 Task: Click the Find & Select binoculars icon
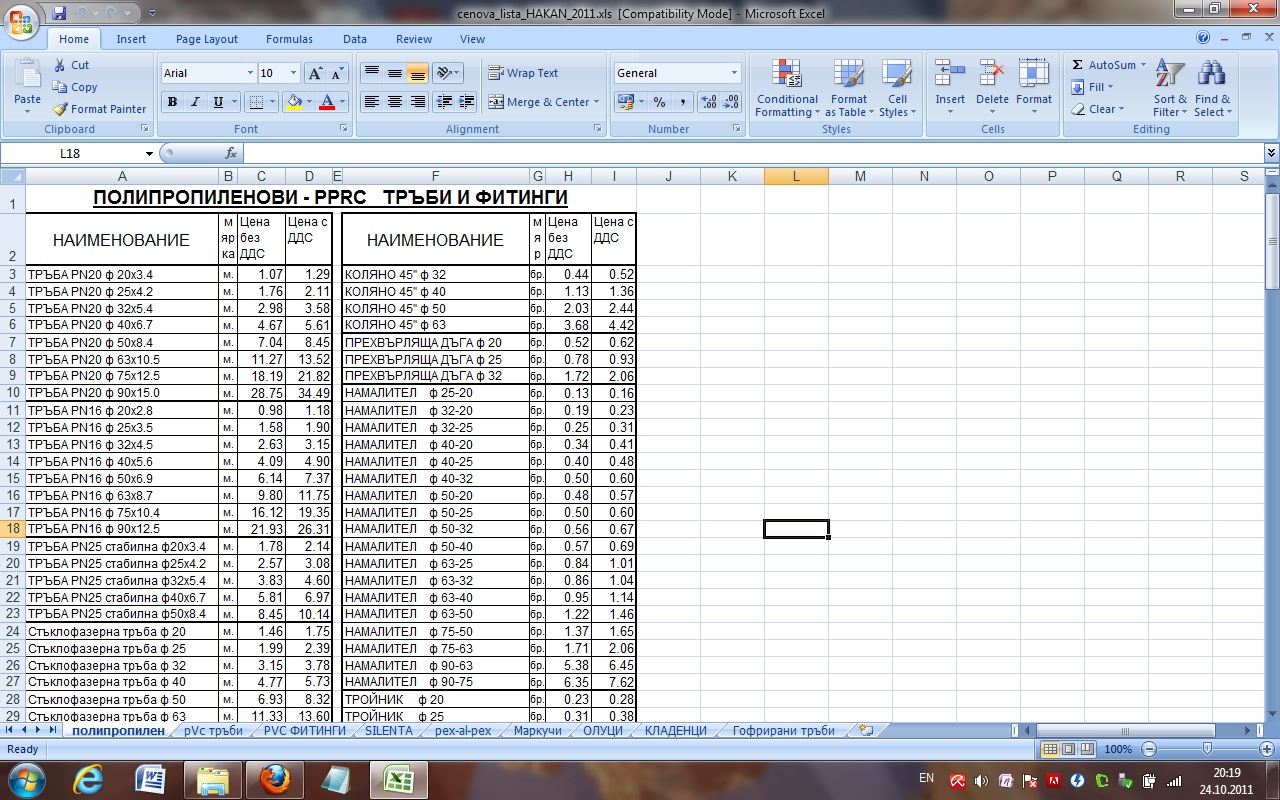1212,76
